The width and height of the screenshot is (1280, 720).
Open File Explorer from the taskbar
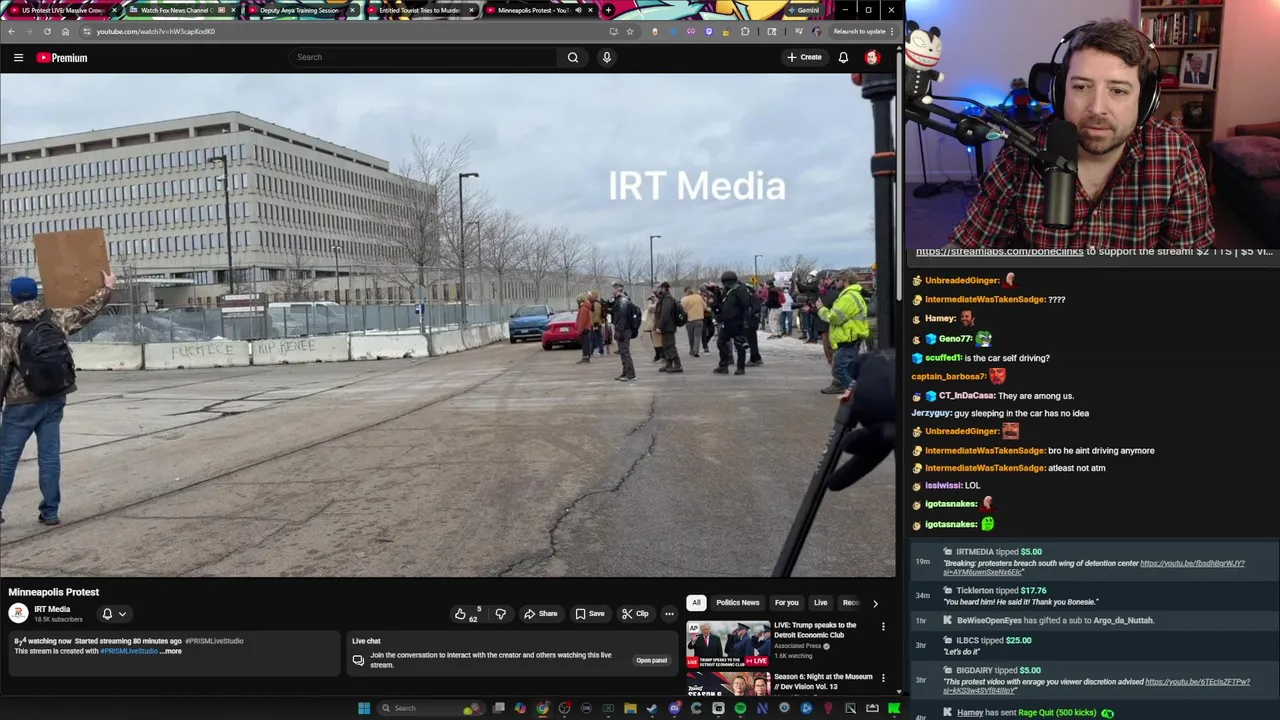630,708
